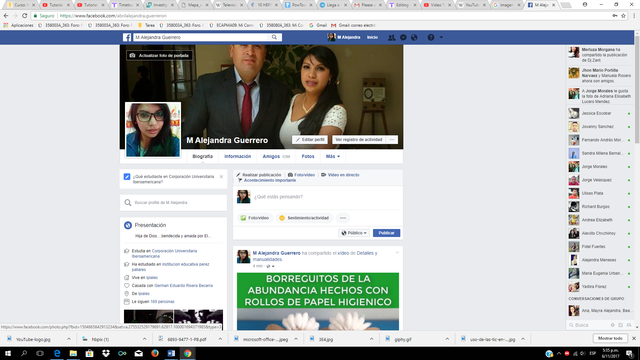640x360 pixels.
Task: Click Actualizar foto de portada button
Action: click(159, 55)
